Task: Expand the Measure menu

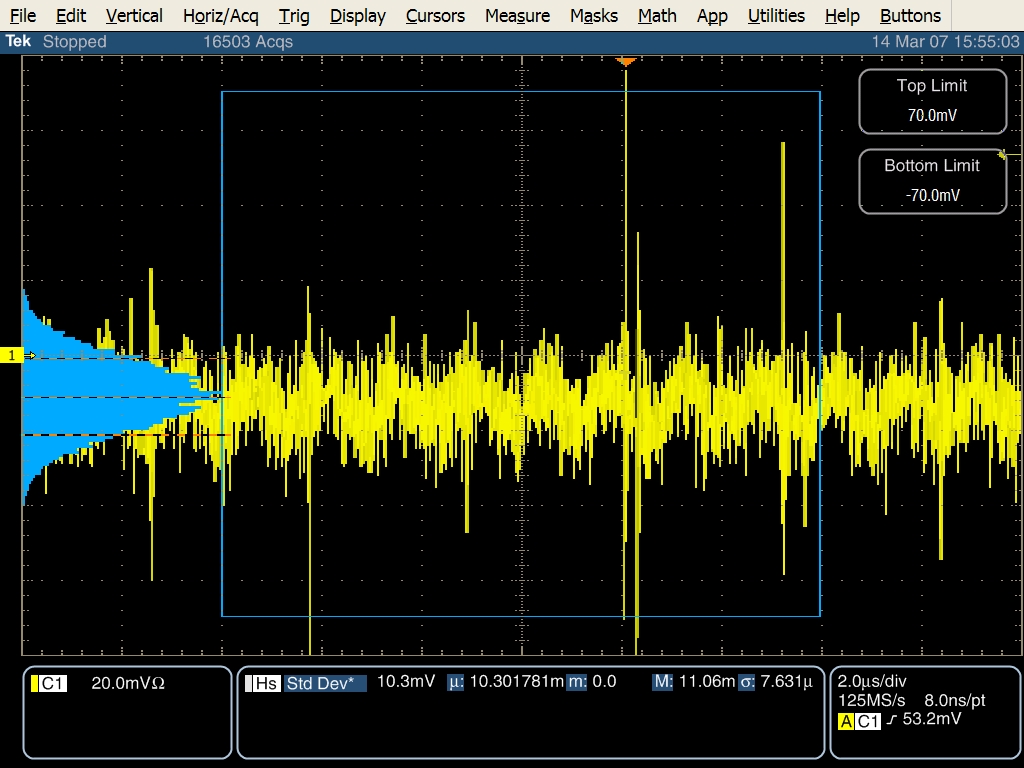Action: click(x=517, y=16)
